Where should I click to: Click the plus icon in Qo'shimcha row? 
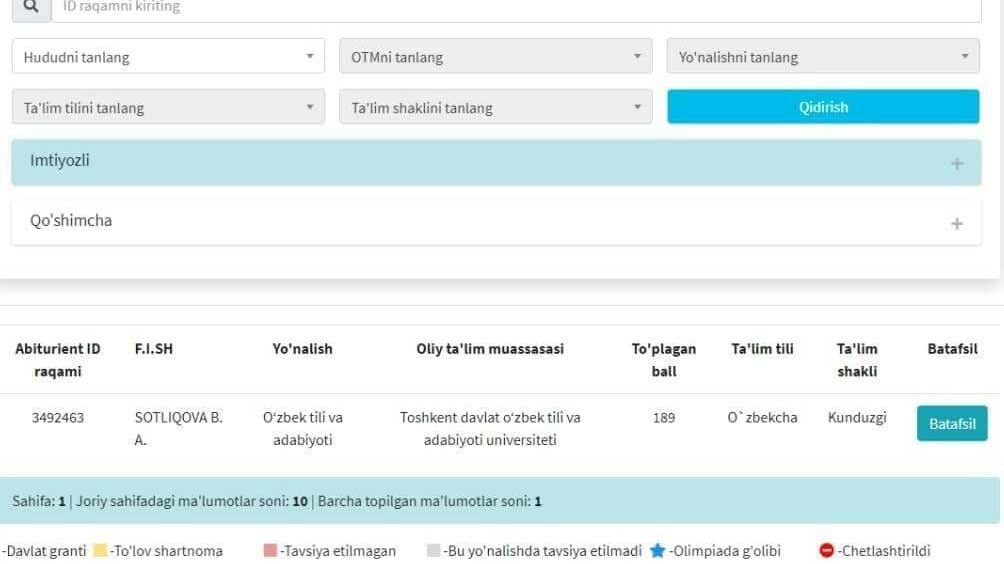(x=956, y=223)
